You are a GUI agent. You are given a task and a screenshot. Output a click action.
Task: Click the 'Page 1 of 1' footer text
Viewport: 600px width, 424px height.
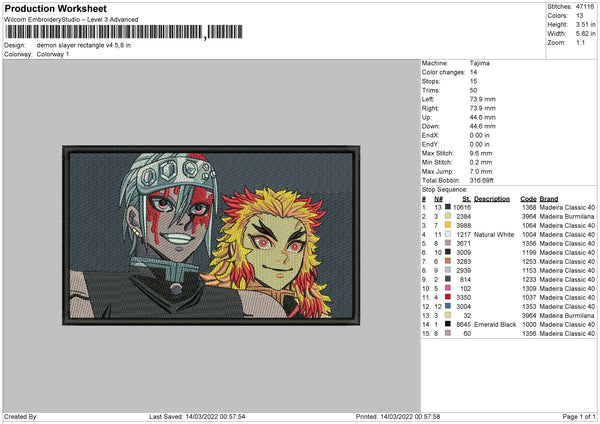click(x=579, y=416)
